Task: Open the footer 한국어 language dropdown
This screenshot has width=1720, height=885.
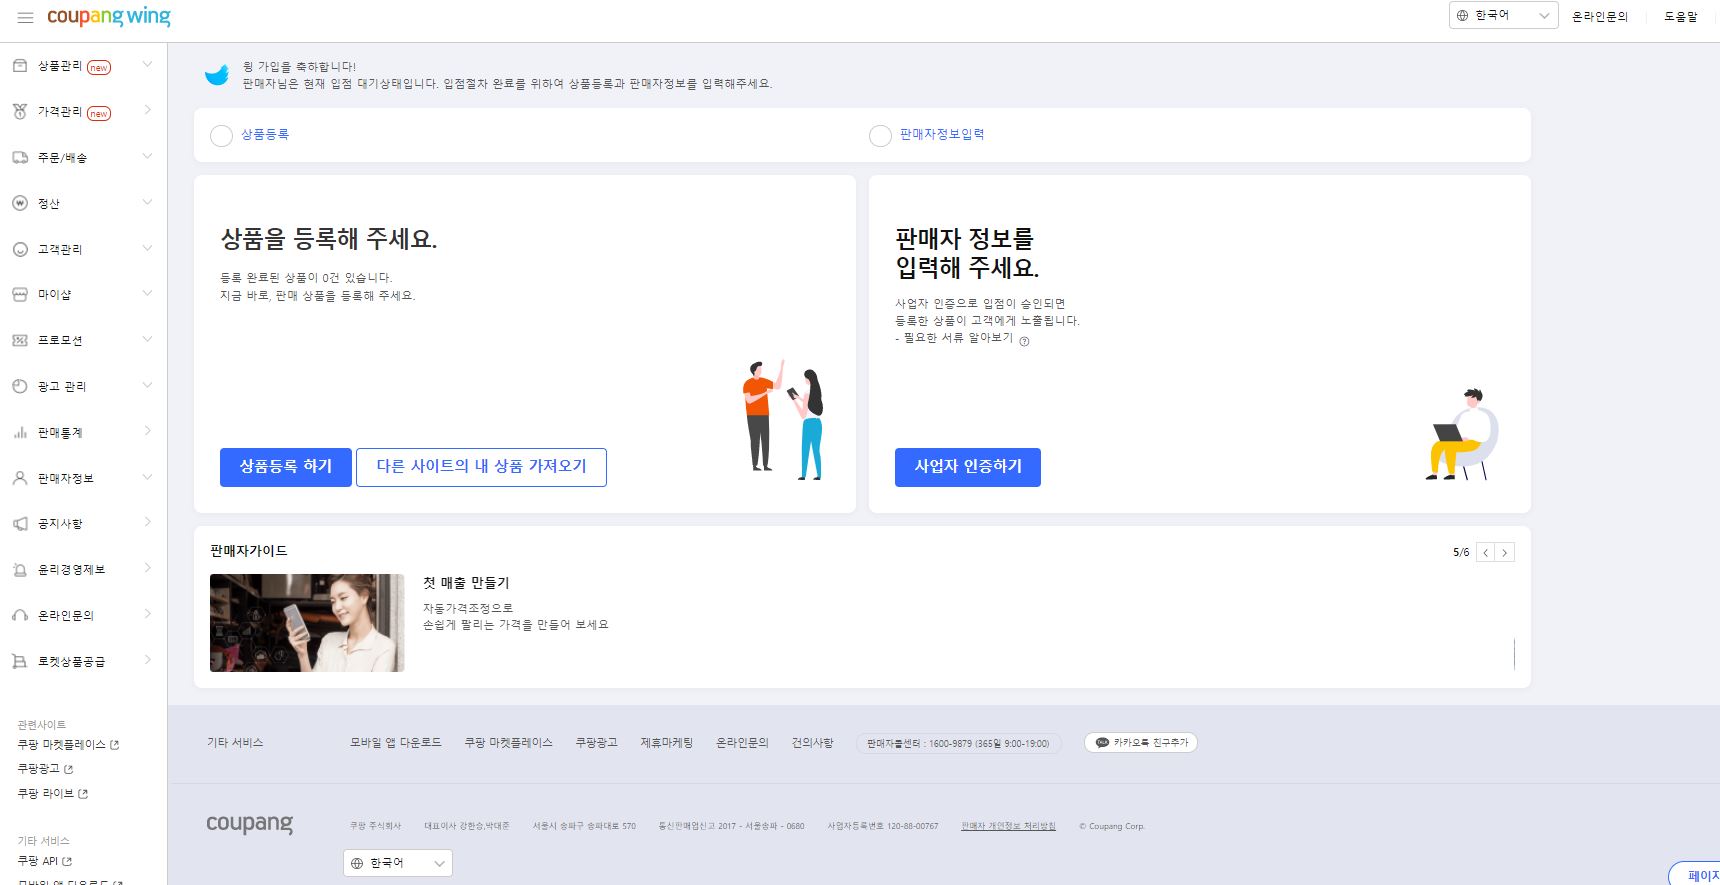Action: point(398,863)
